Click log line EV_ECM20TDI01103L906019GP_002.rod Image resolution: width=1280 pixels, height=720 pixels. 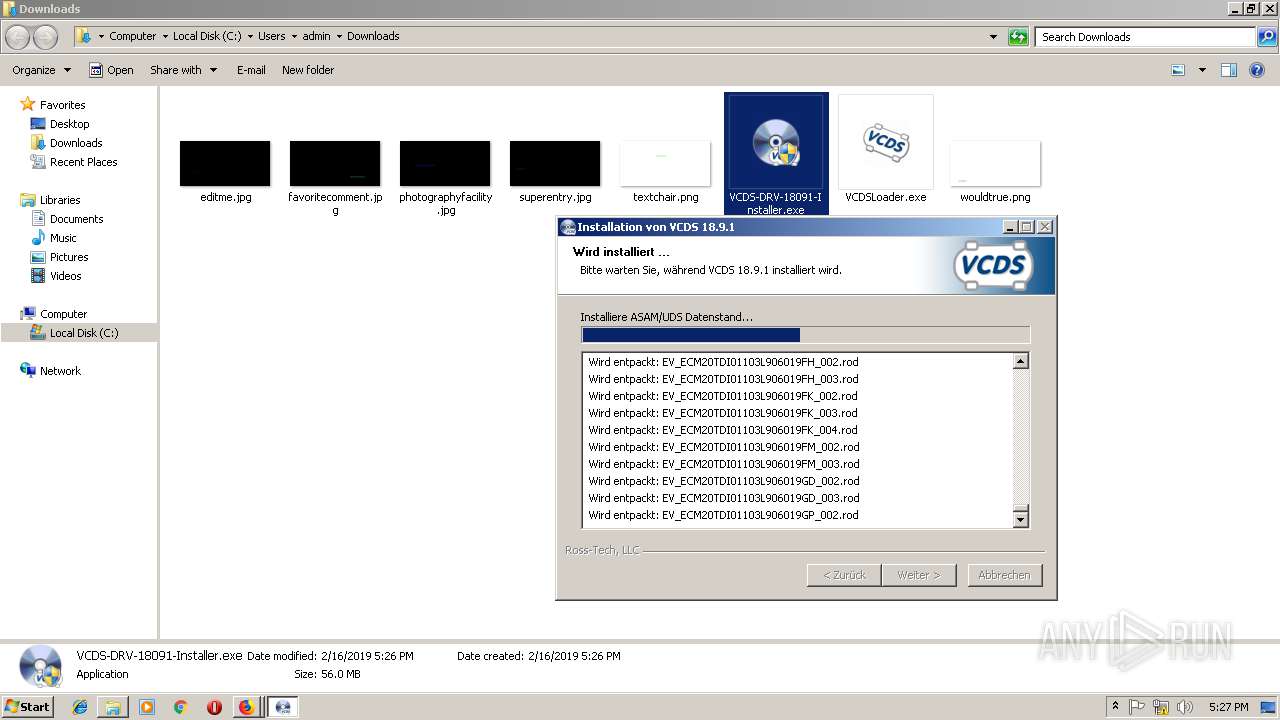tap(723, 515)
